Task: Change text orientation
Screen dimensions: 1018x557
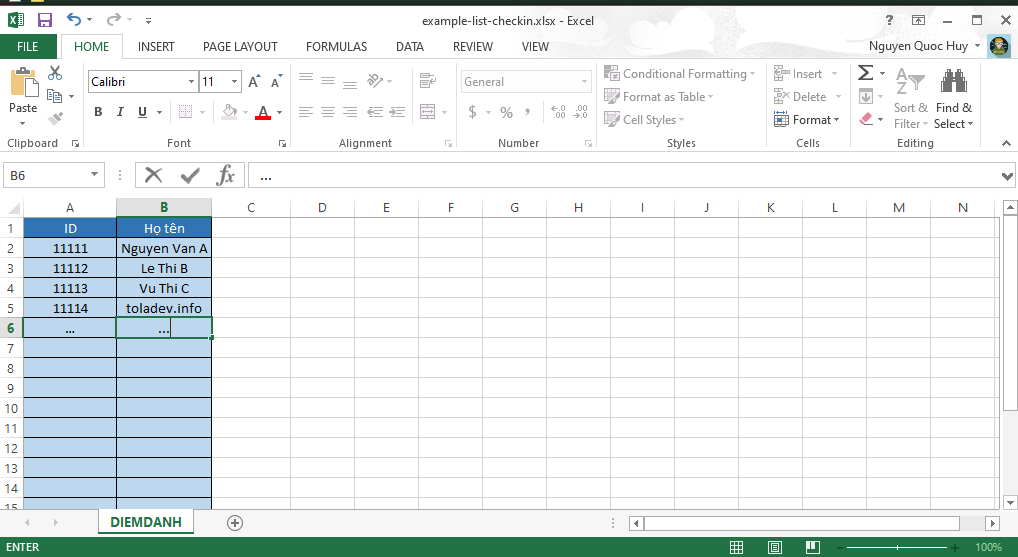Action: click(x=375, y=81)
